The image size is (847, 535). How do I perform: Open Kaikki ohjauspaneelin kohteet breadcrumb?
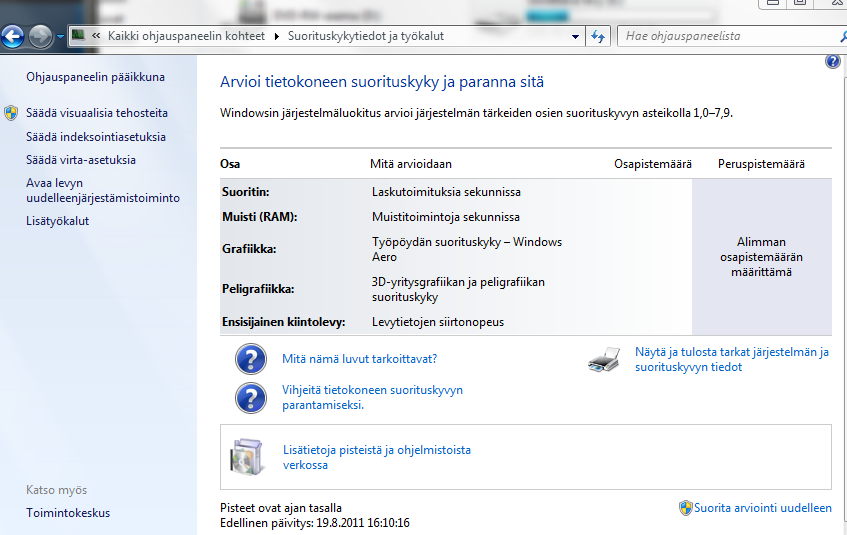pyautogui.click(x=186, y=36)
